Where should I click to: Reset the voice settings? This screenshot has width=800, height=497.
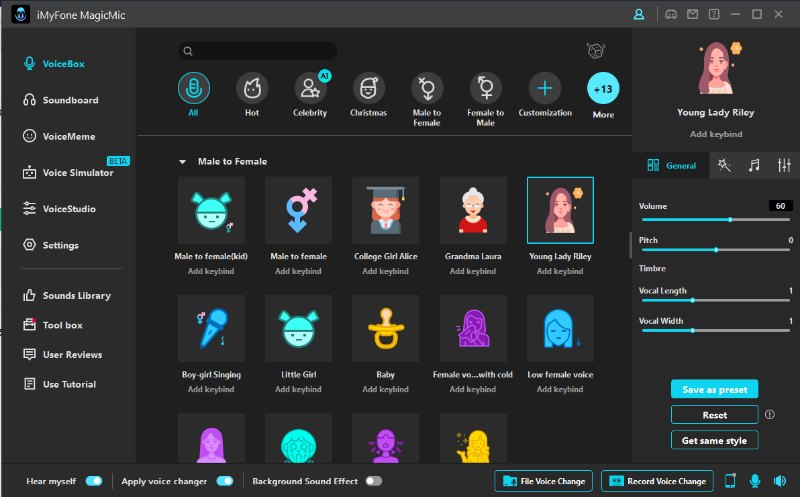point(714,415)
